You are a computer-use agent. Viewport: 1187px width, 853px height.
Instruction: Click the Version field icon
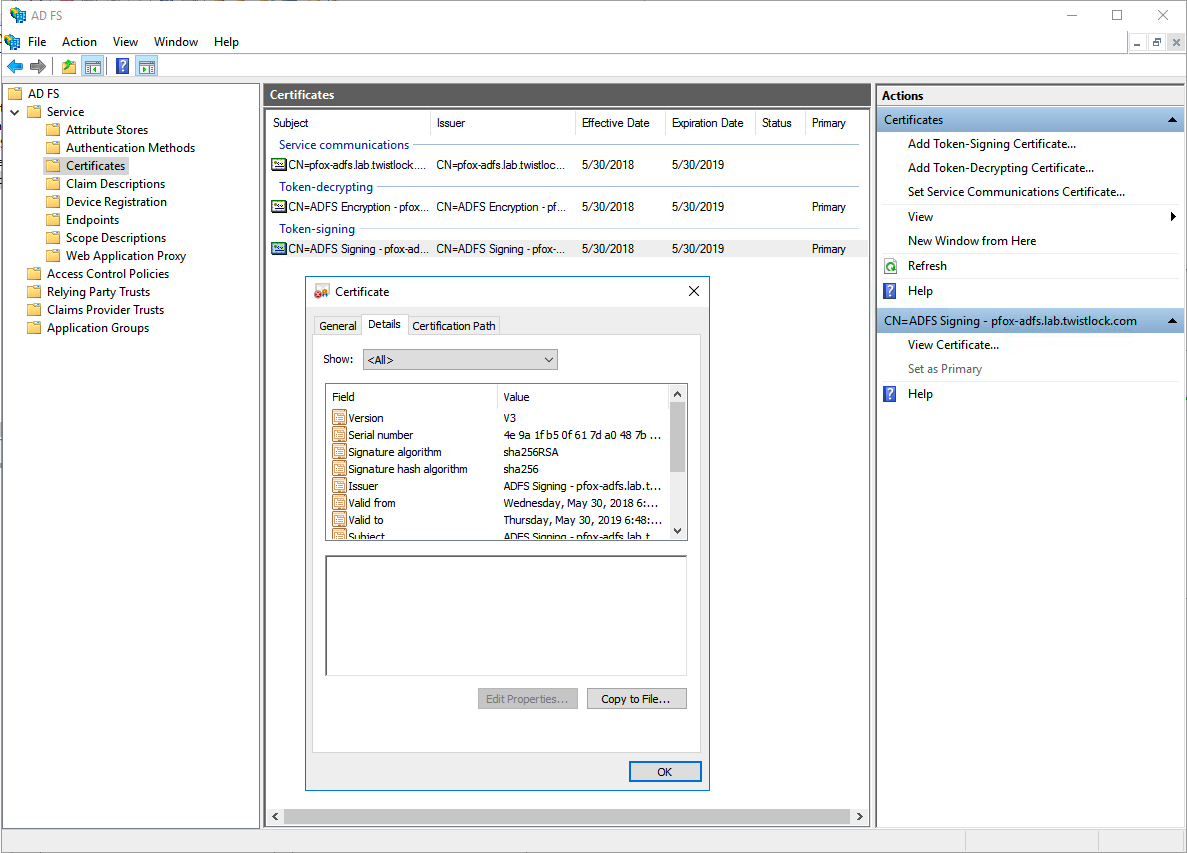[x=339, y=418]
